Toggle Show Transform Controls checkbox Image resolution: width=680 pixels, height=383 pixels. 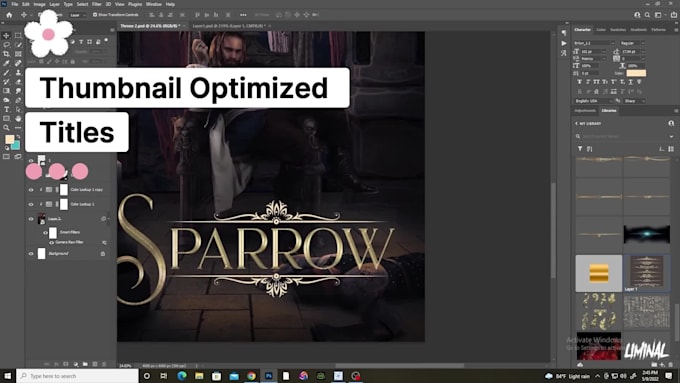[95, 15]
